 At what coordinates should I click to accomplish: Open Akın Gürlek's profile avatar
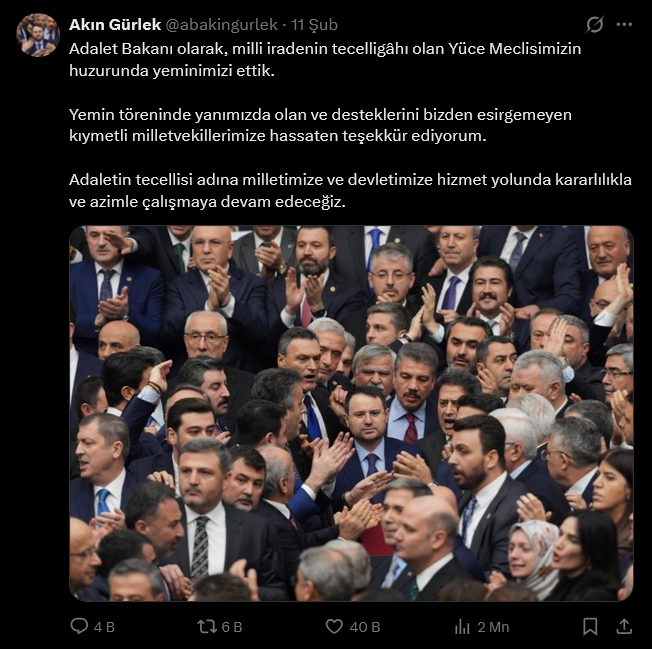pyautogui.click(x=38, y=35)
